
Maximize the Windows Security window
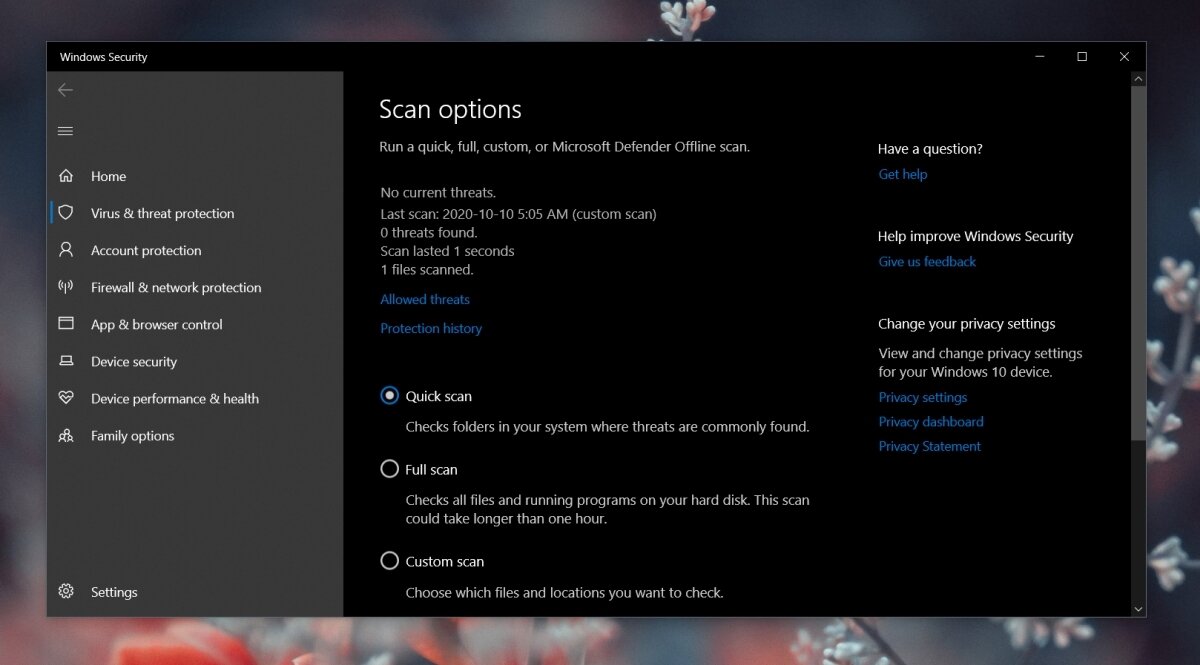pyautogui.click(x=1082, y=57)
